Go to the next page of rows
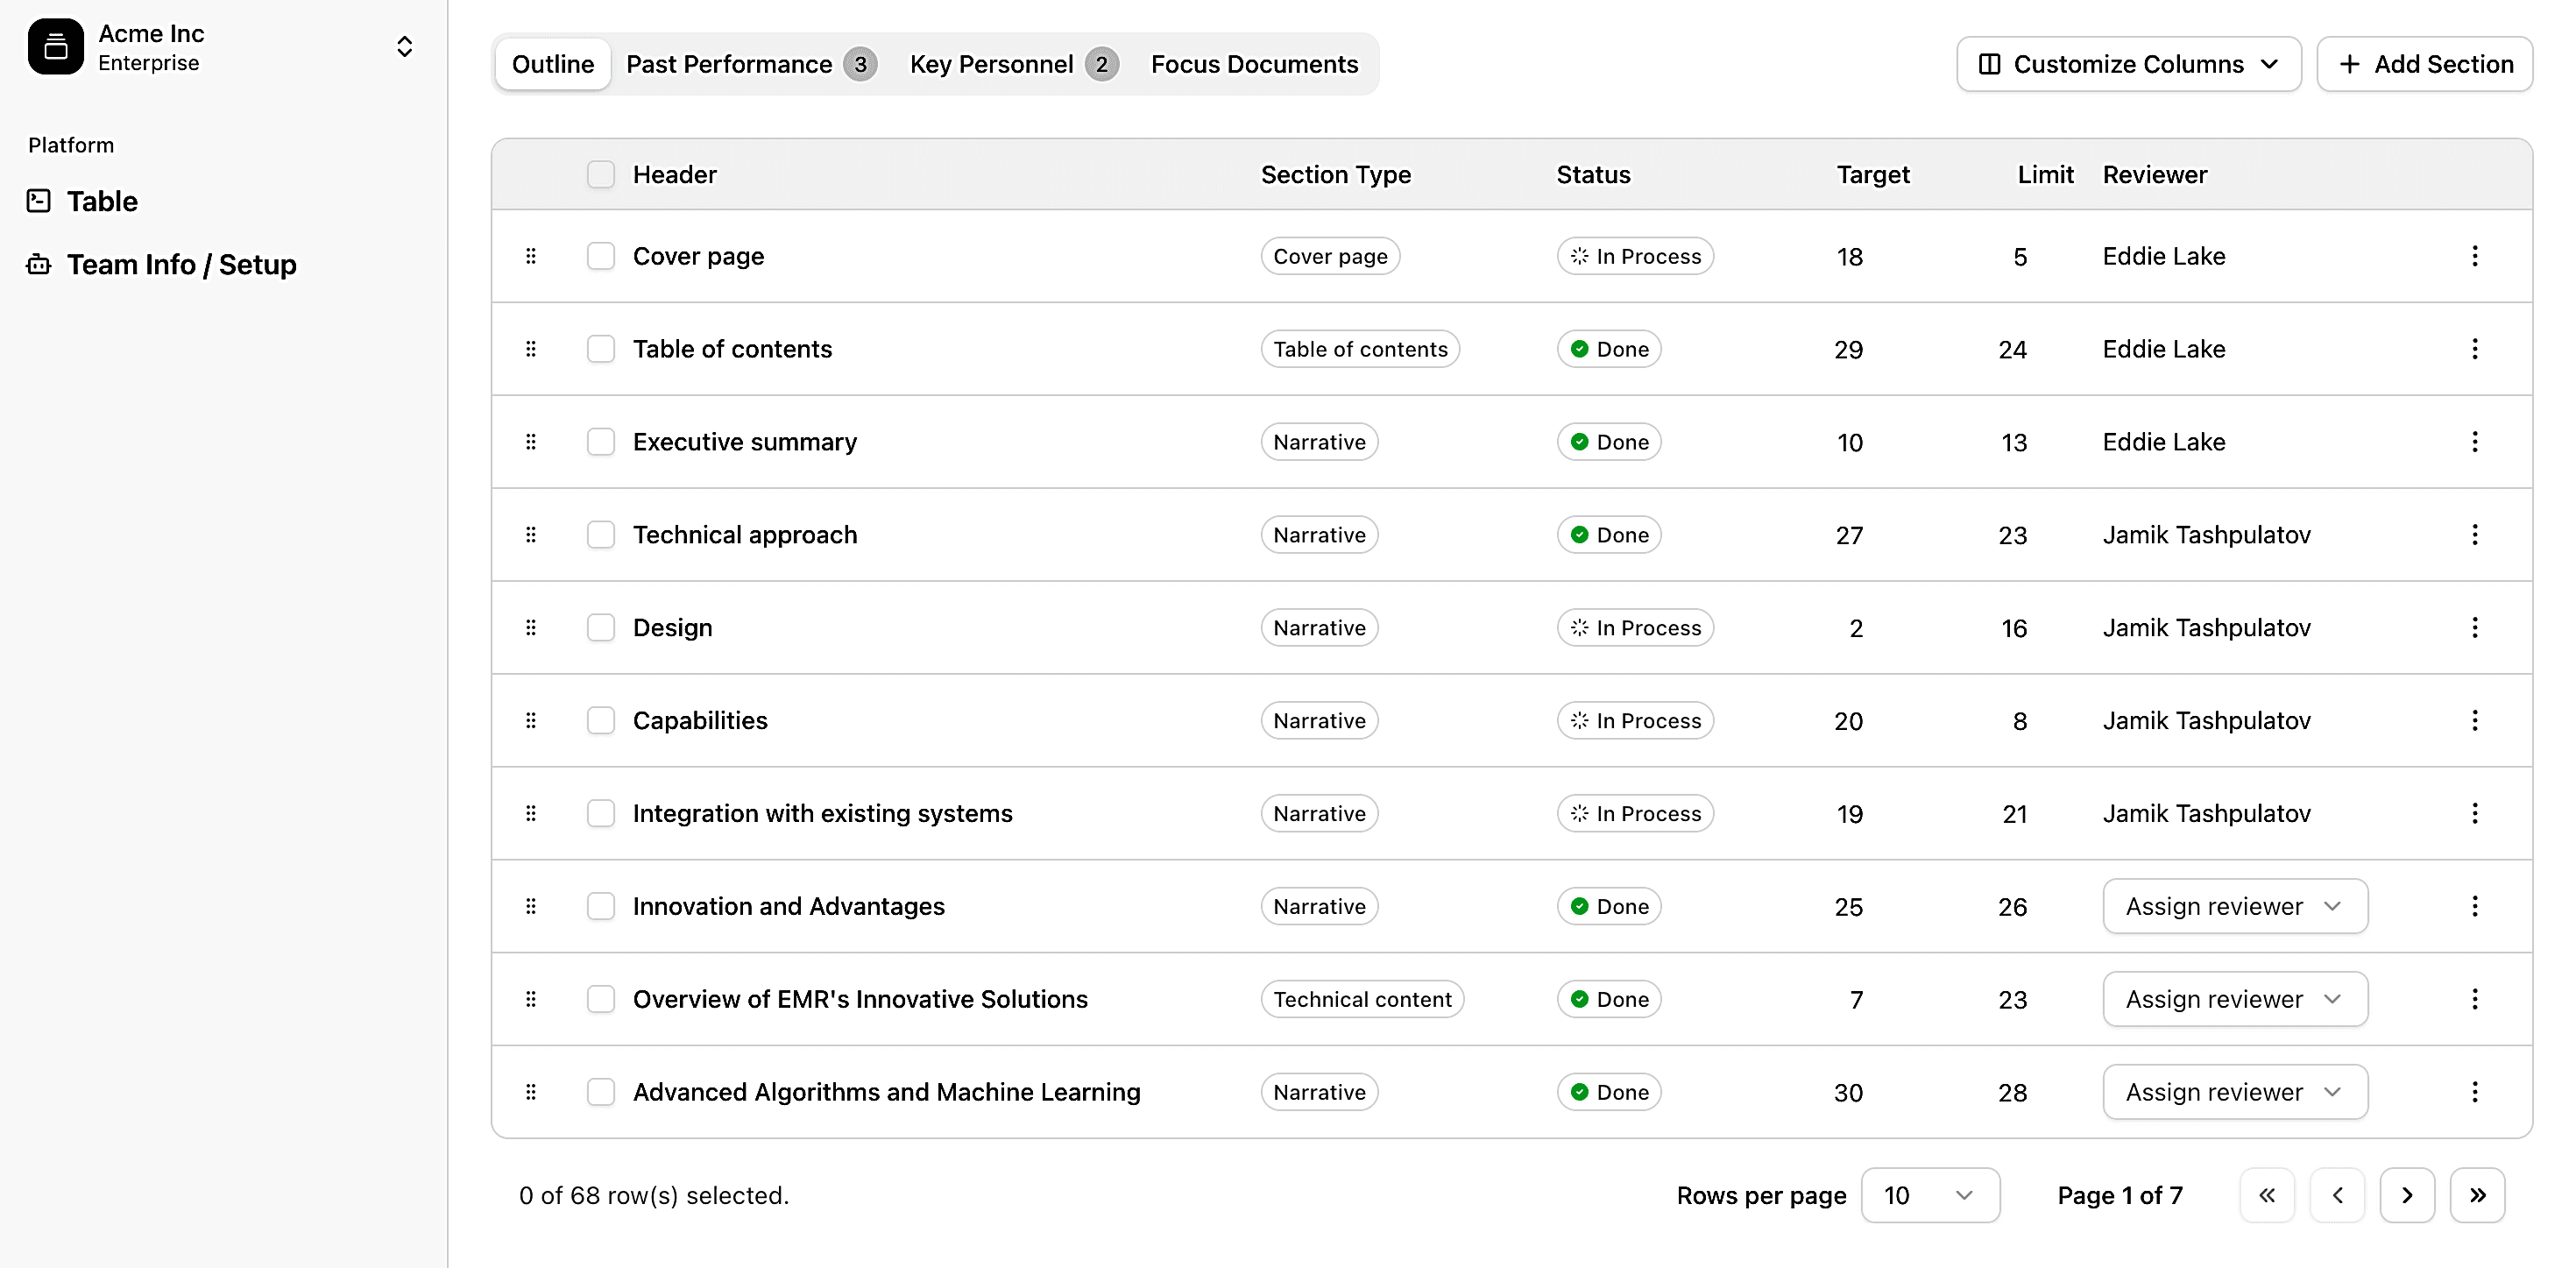The width and height of the screenshot is (2576, 1268). point(2408,1195)
